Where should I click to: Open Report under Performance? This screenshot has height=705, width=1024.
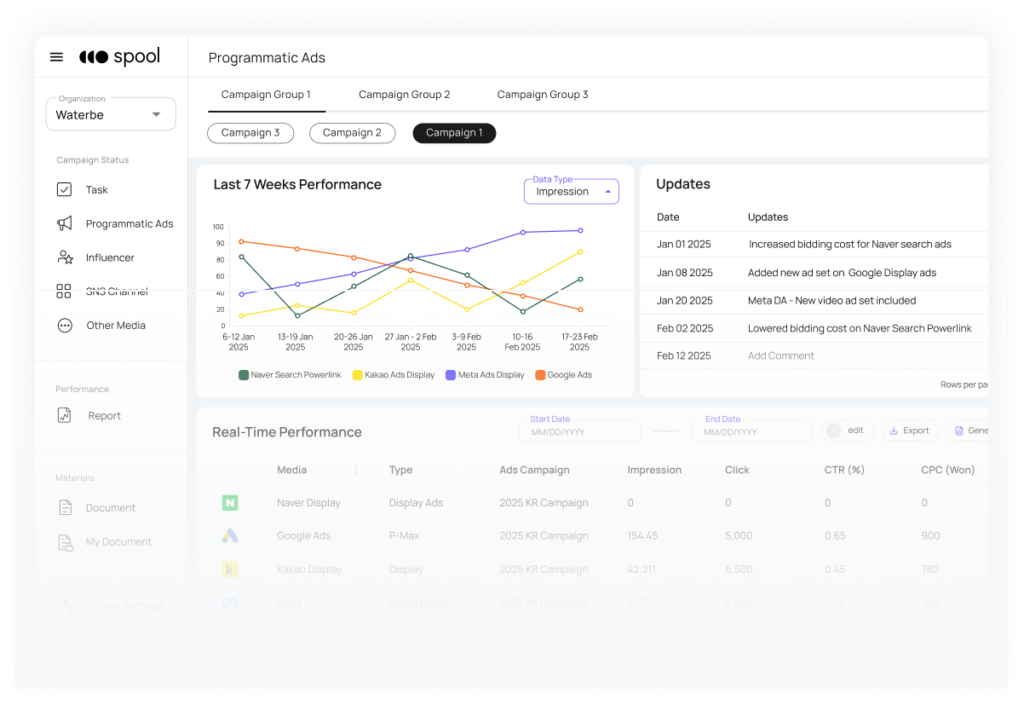[x=104, y=416]
